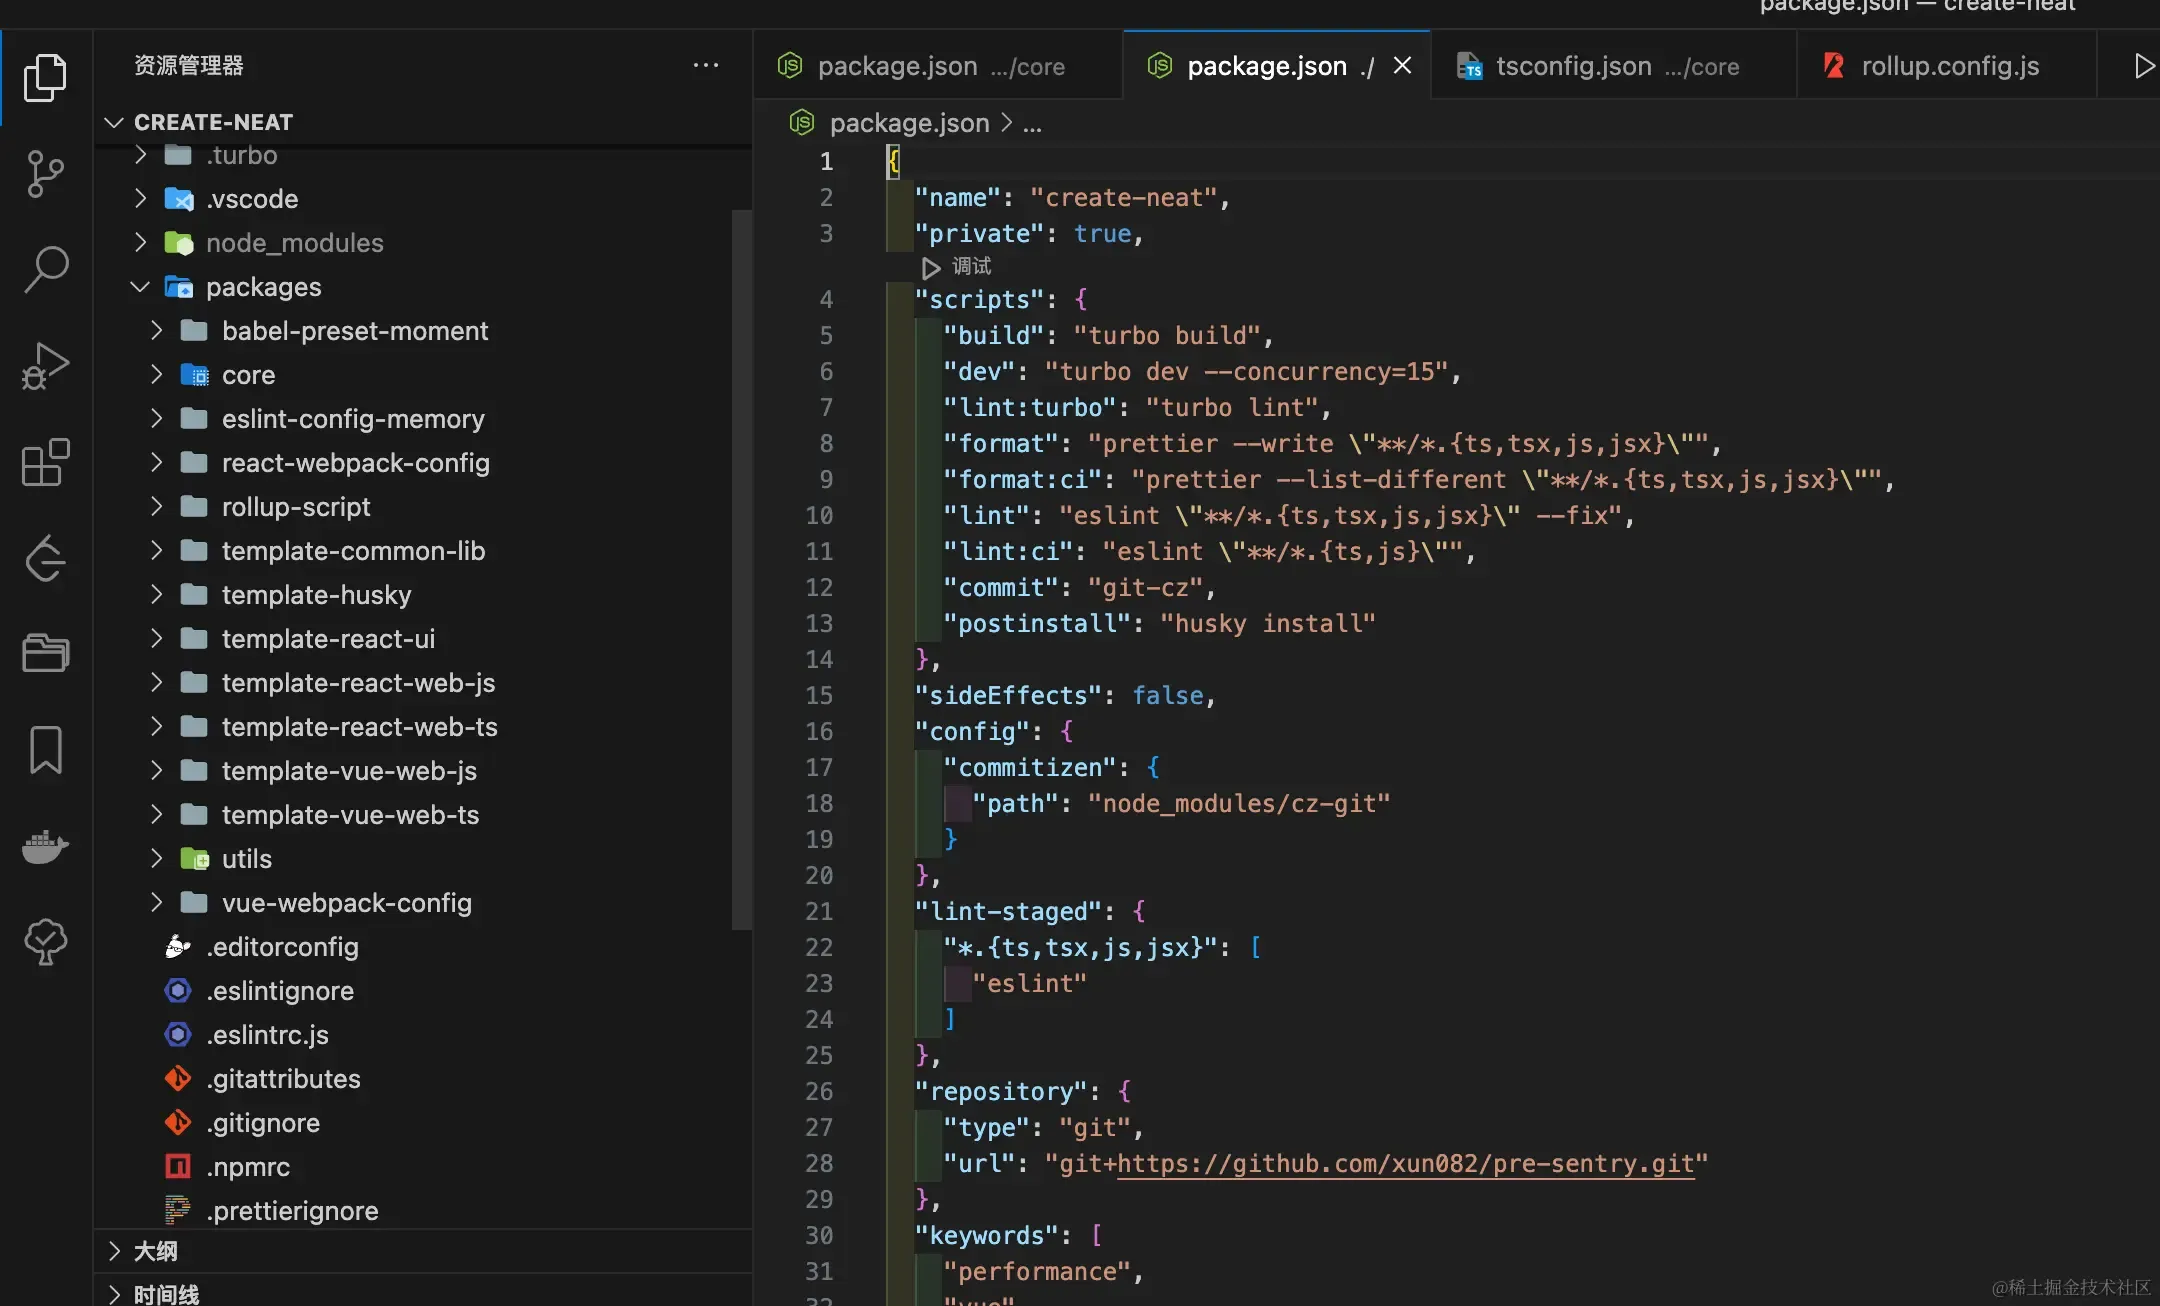Click the Node icon in package.json breadcrumb
The width and height of the screenshot is (2160, 1306).
click(x=802, y=122)
